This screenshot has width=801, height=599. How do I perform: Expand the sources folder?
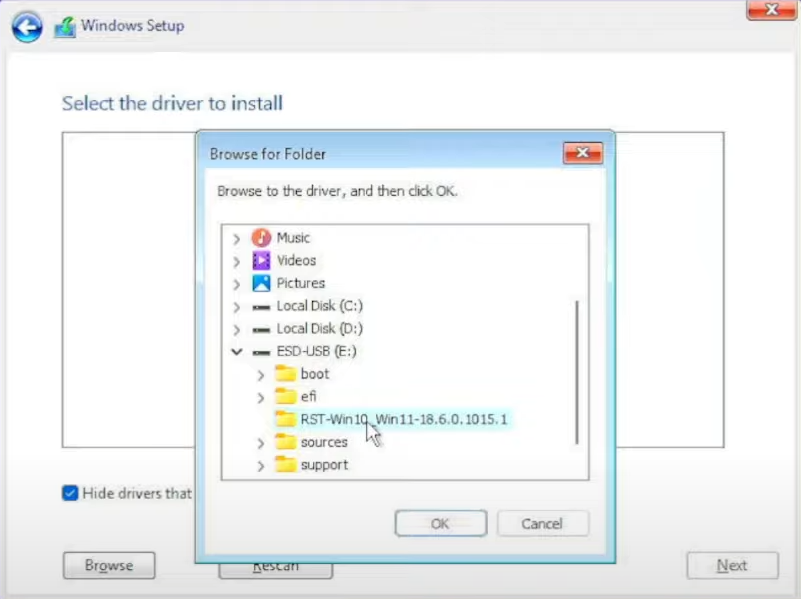[261, 443]
